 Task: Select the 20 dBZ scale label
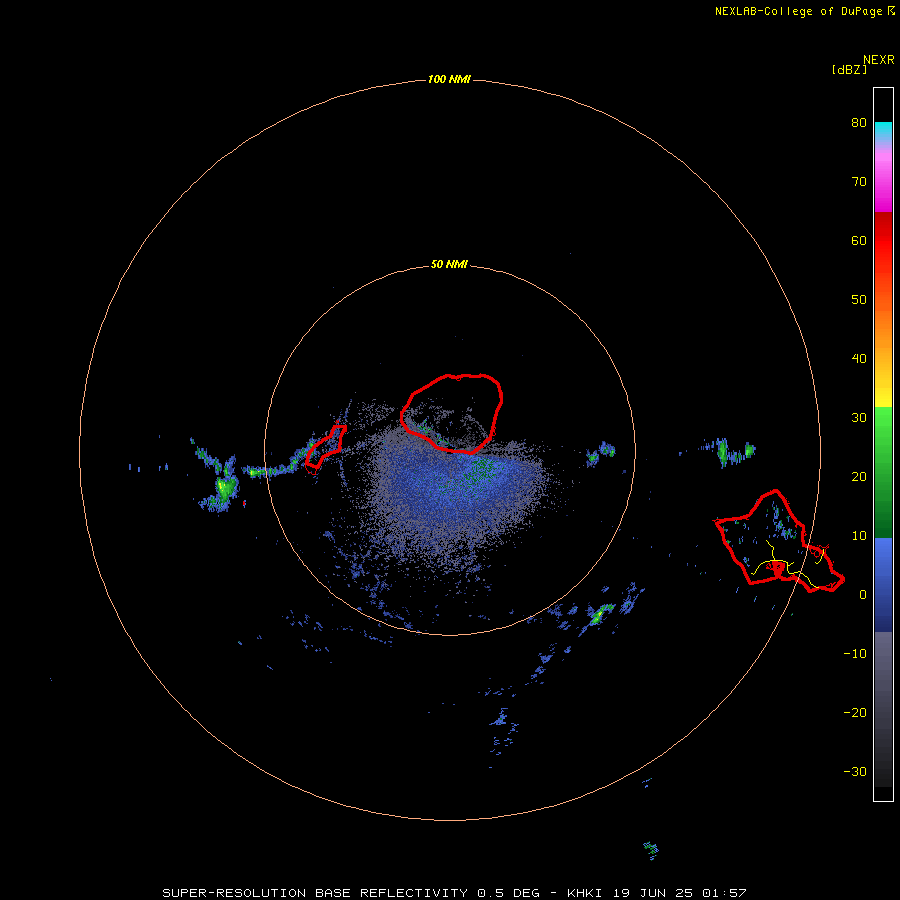[859, 477]
